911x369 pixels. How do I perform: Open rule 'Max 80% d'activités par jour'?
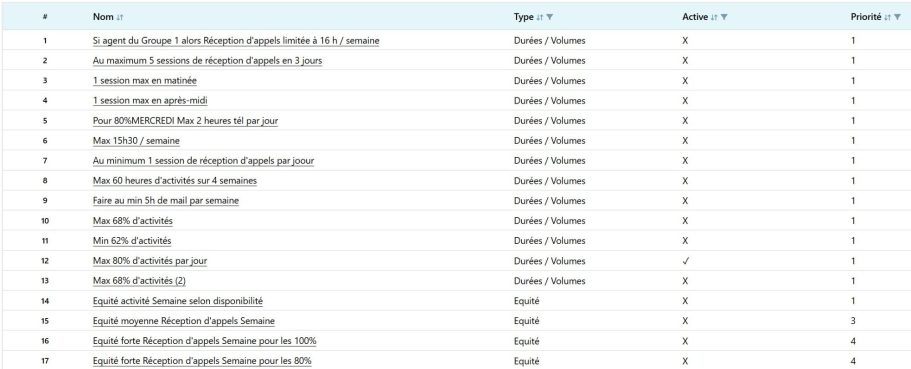[x=150, y=261]
